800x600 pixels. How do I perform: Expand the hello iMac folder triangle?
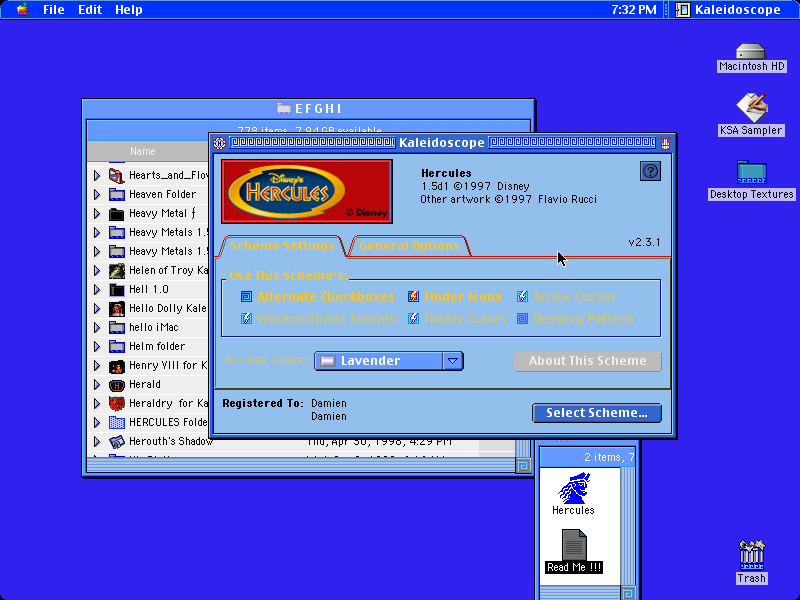pos(97,328)
